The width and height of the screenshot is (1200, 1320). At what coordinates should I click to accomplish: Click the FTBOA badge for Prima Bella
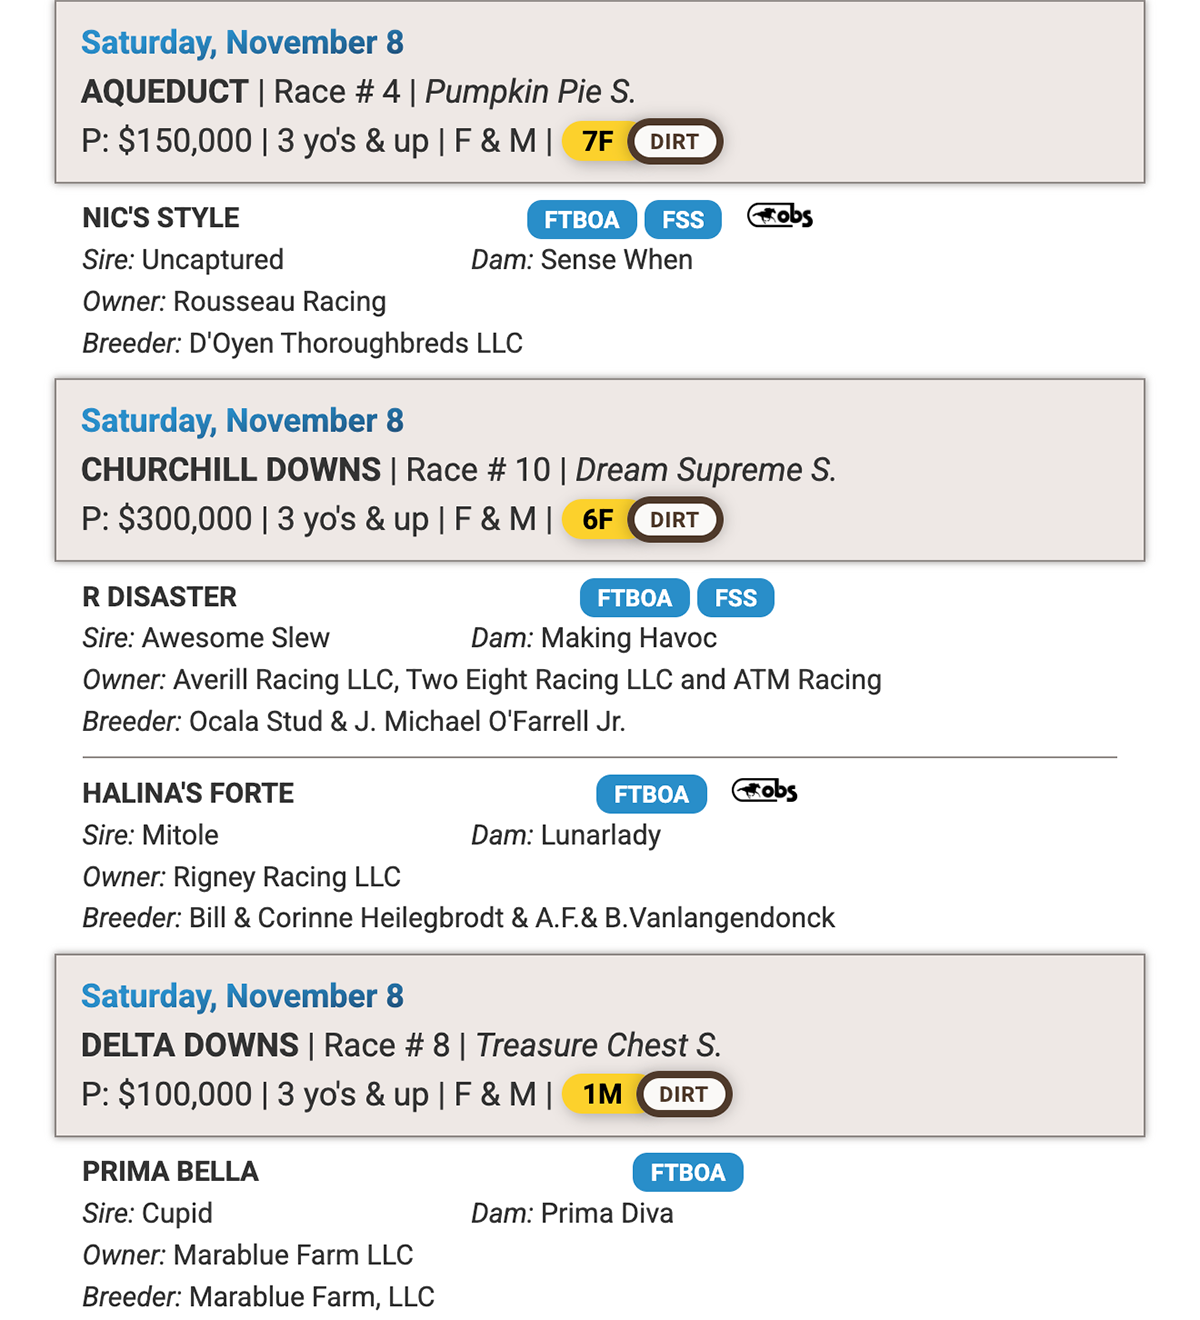(x=688, y=1172)
